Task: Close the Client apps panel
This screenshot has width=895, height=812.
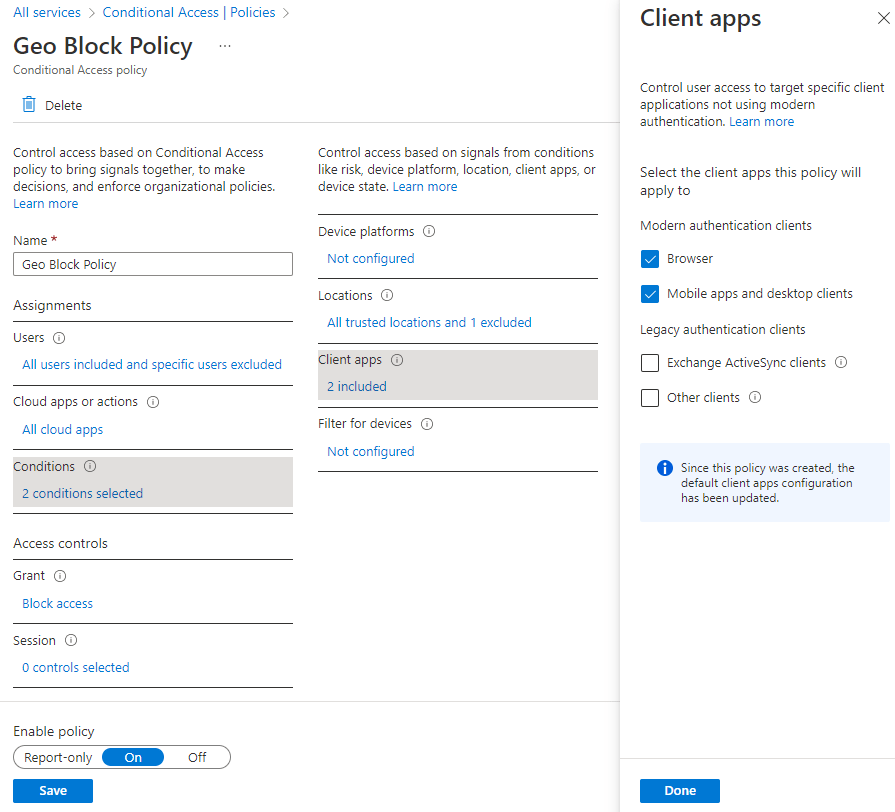Action: click(882, 18)
